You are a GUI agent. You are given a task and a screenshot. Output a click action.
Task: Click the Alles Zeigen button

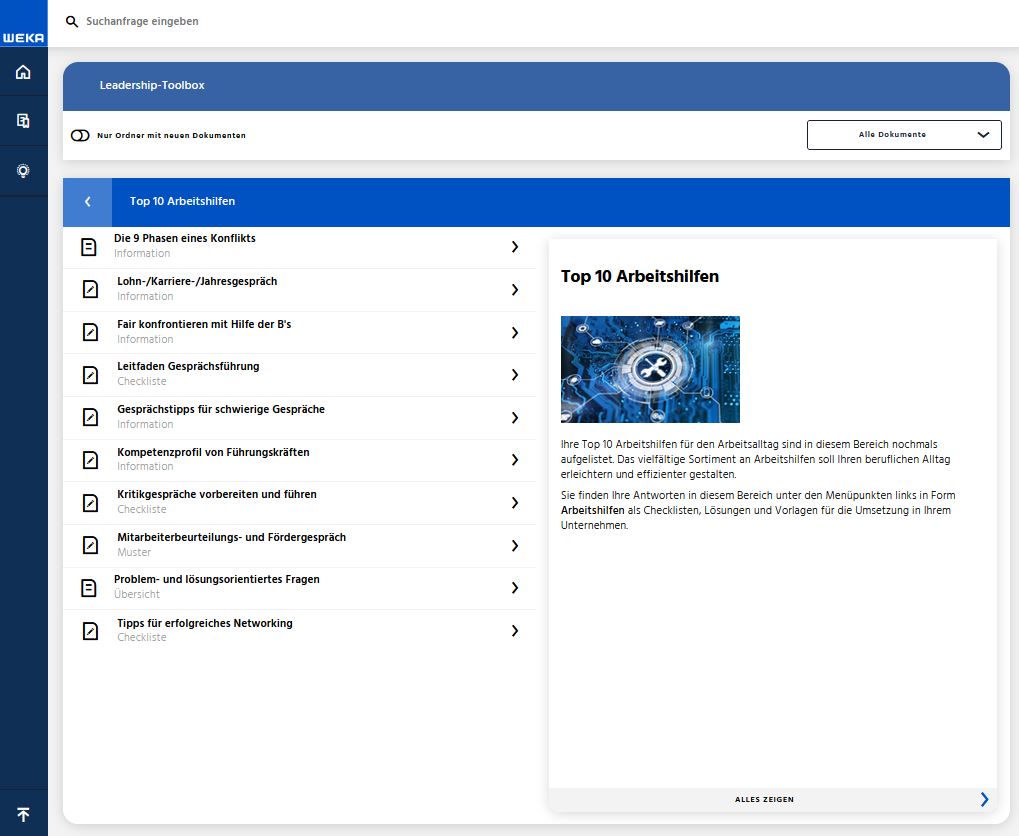tap(765, 799)
